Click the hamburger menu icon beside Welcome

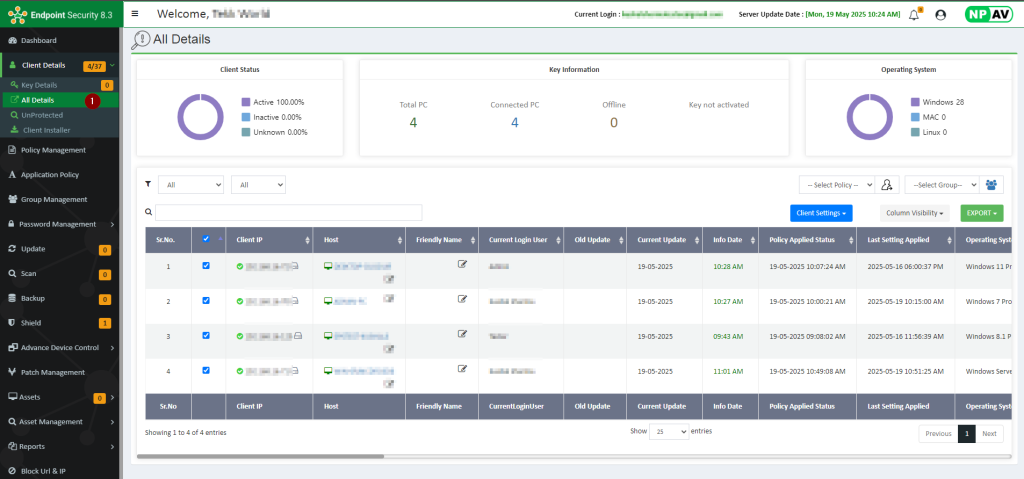click(x=135, y=14)
